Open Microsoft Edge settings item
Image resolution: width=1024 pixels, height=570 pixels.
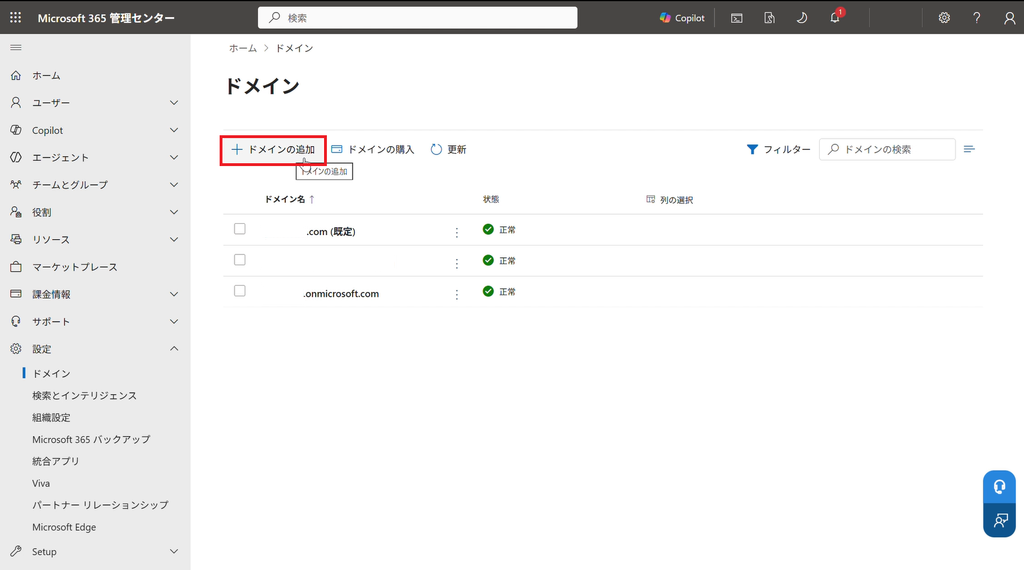[64, 527]
